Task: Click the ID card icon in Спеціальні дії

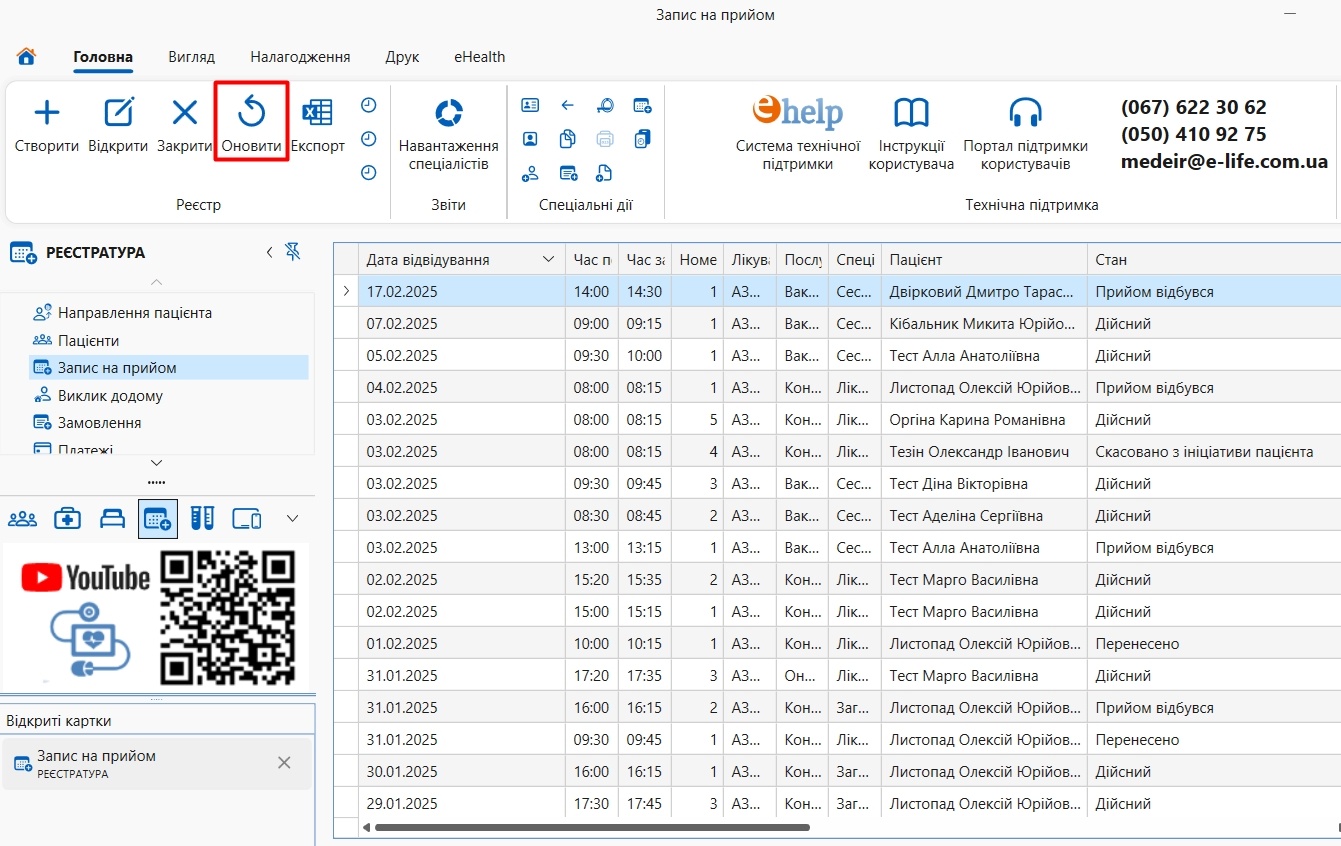Action: [x=530, y=105]
